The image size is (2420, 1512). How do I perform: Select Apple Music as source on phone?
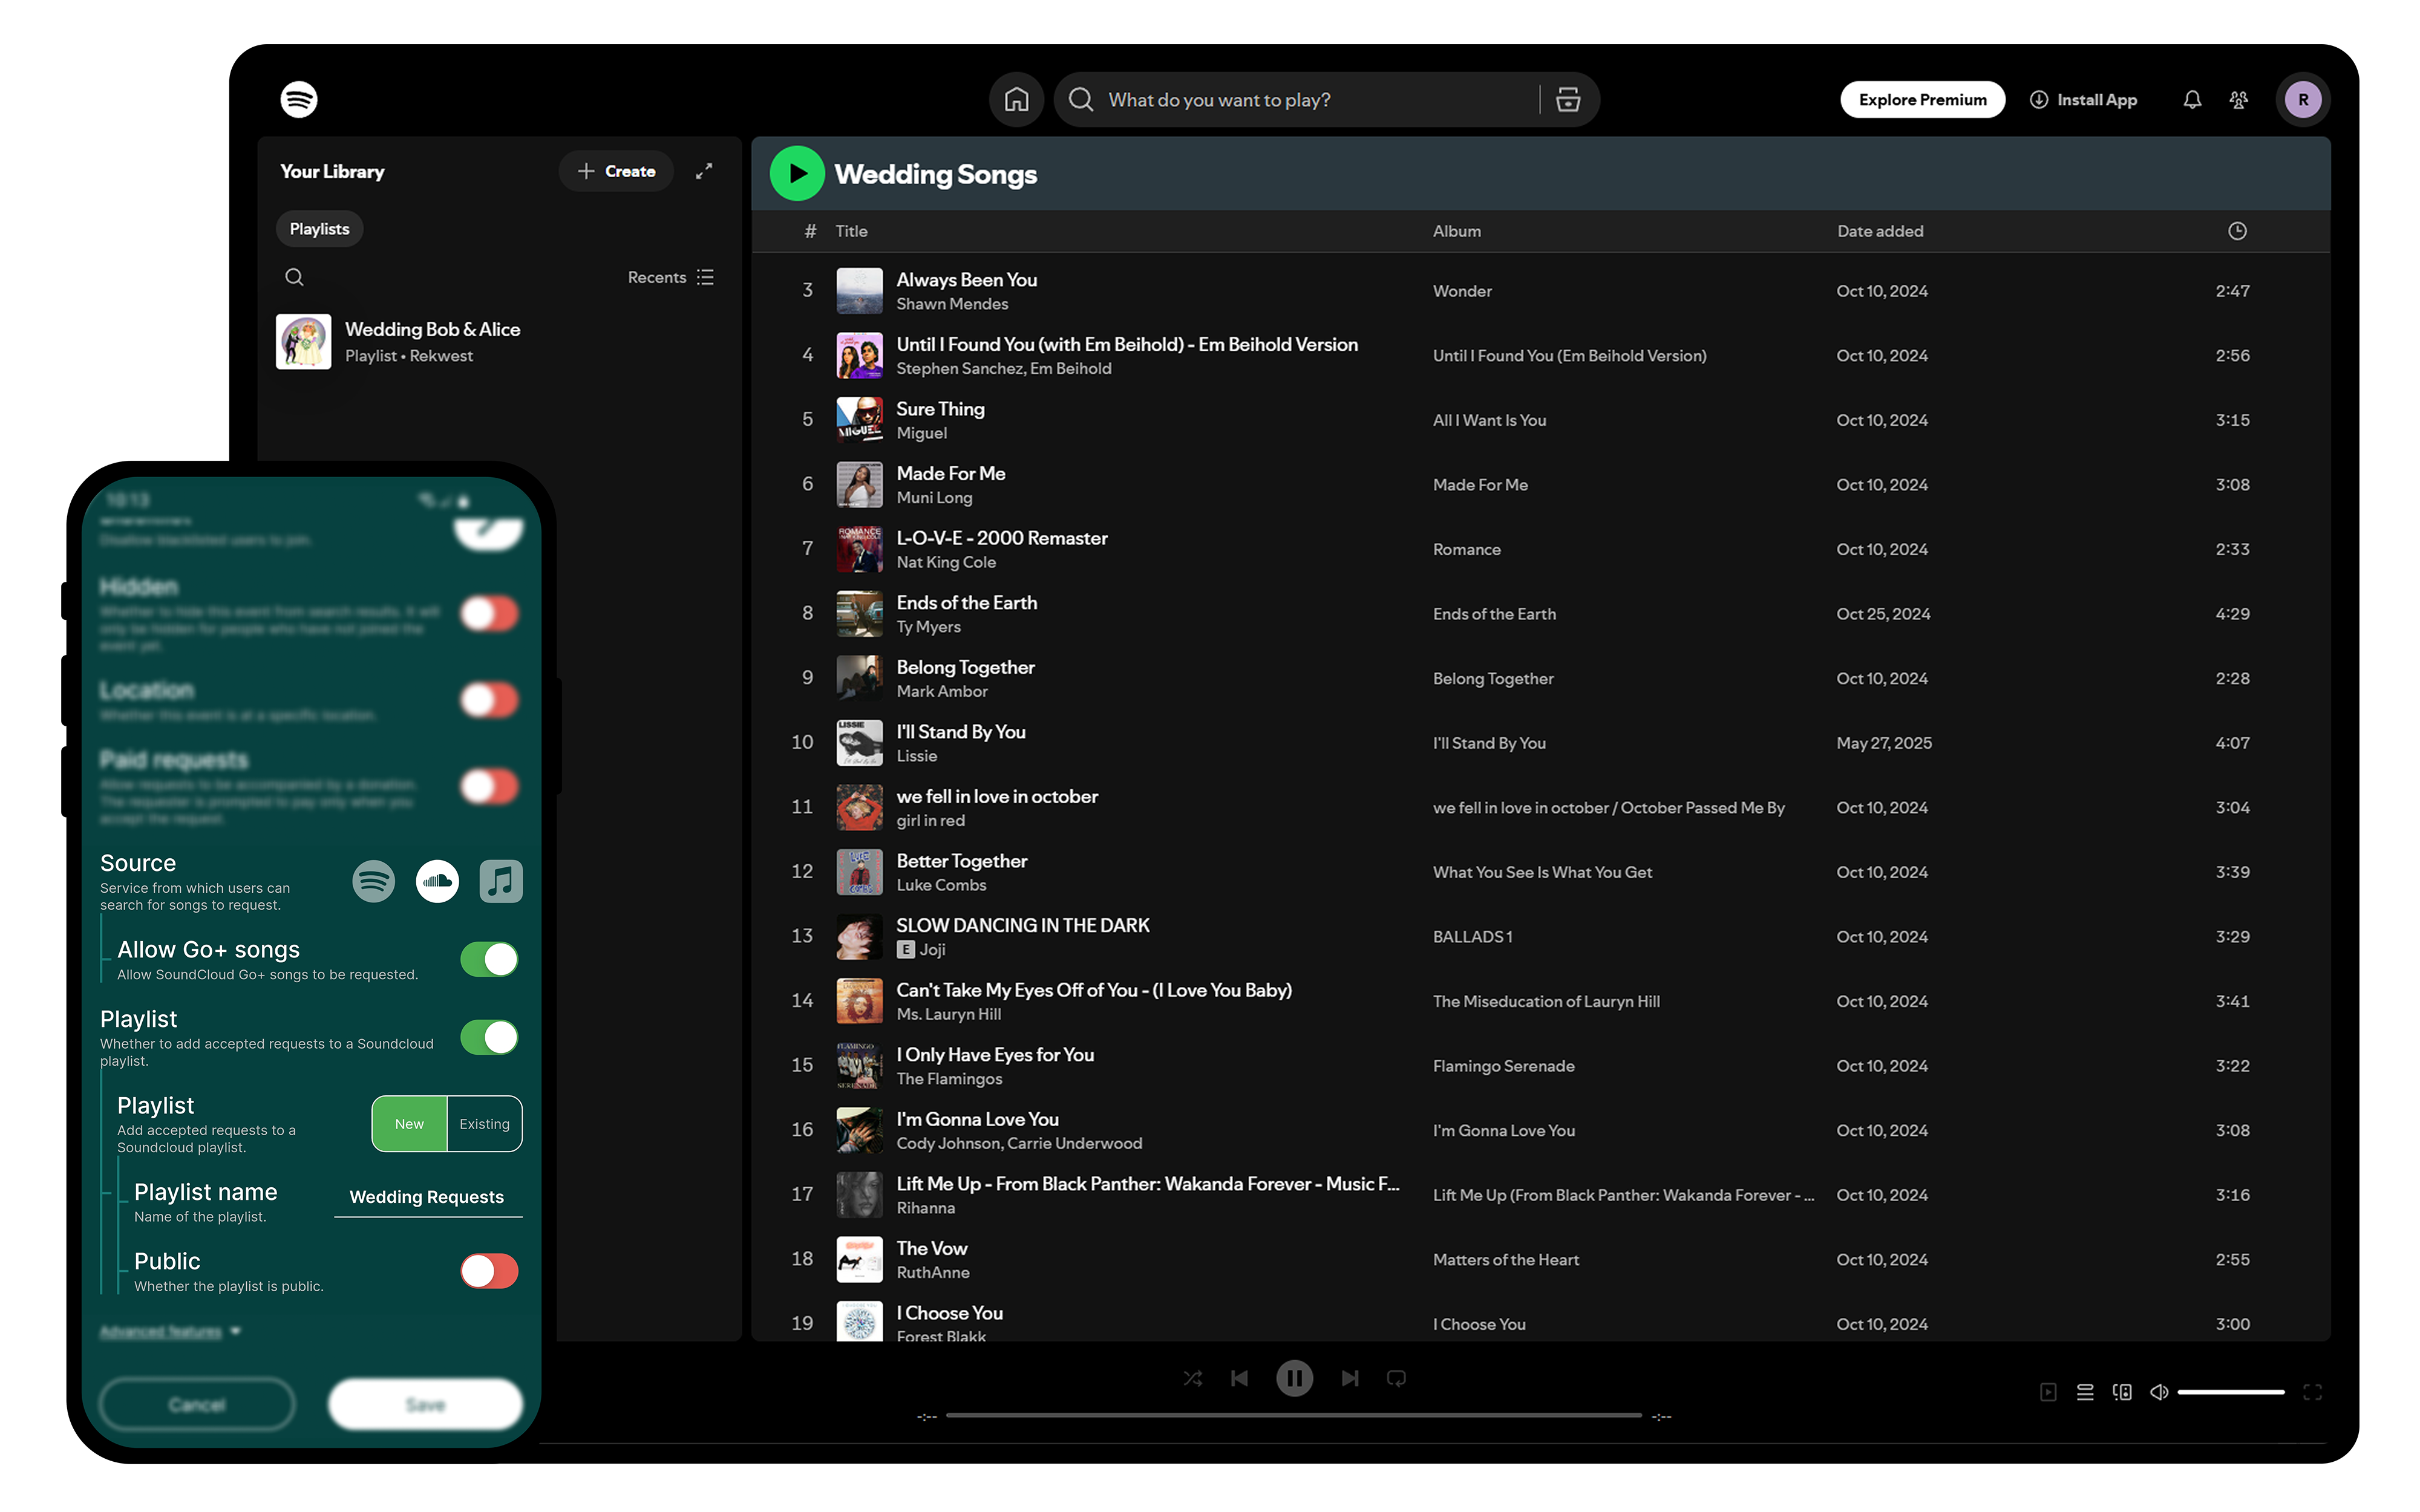[x=501, y=881]
